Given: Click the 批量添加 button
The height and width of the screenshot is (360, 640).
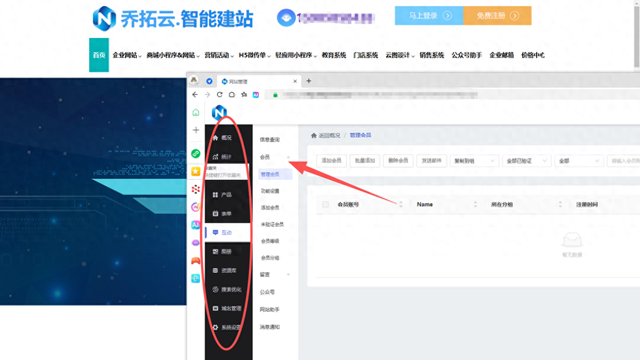Looking at the screenshot, I should pos(365,161).
